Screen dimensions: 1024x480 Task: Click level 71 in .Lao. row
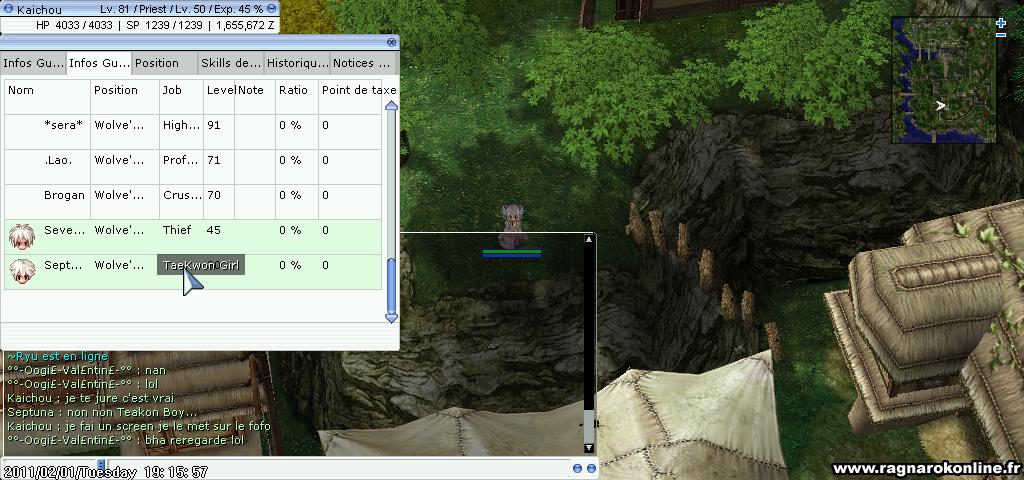point(214,160)
